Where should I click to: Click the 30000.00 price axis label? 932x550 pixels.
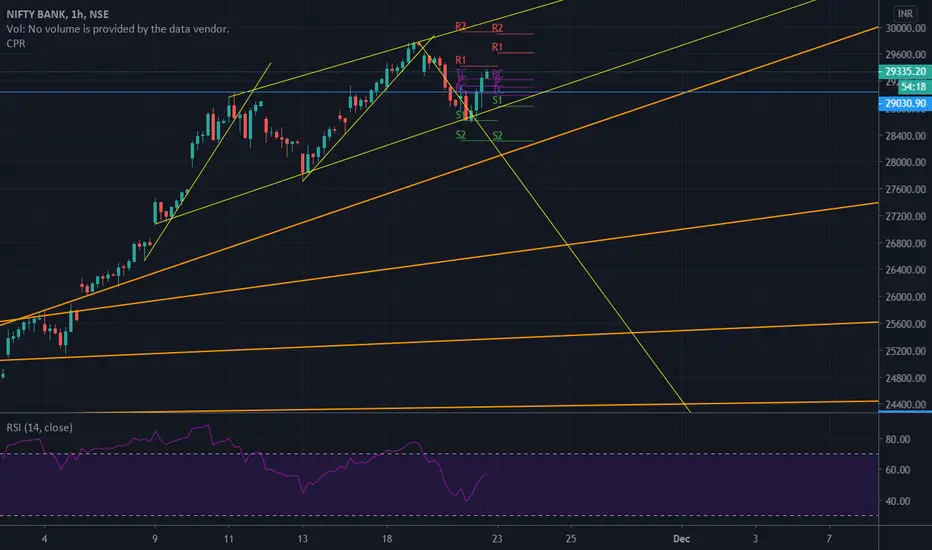pyautogui.click(x=905, y=28)
